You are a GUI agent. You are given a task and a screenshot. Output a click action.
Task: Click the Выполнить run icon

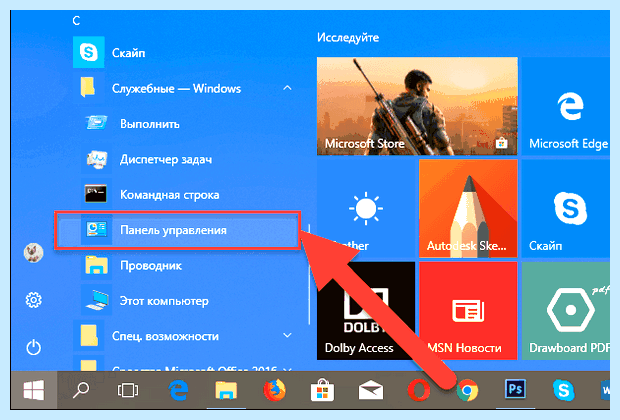96,123
